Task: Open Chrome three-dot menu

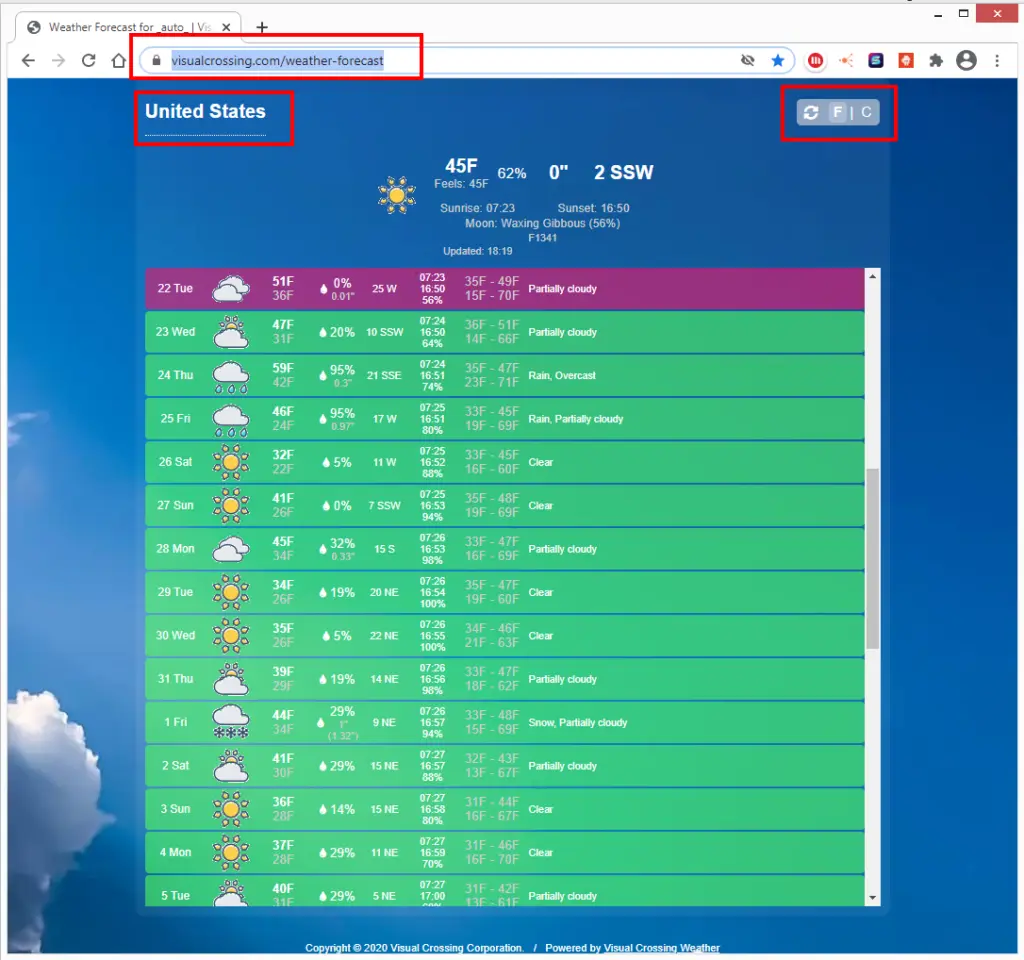Action: point(997,61)
